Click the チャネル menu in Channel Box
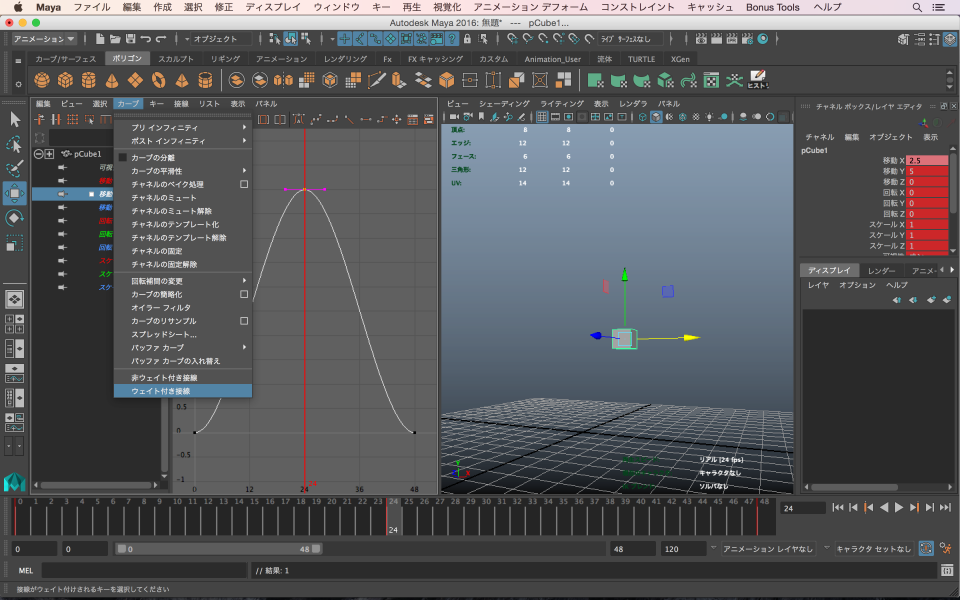 pos(820,137)
